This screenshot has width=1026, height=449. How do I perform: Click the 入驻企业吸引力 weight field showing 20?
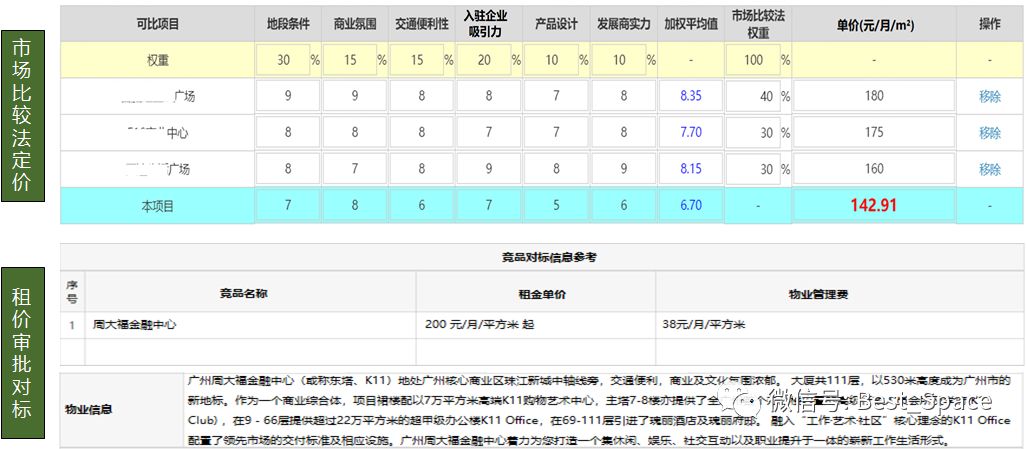click(x=484, y=60)
